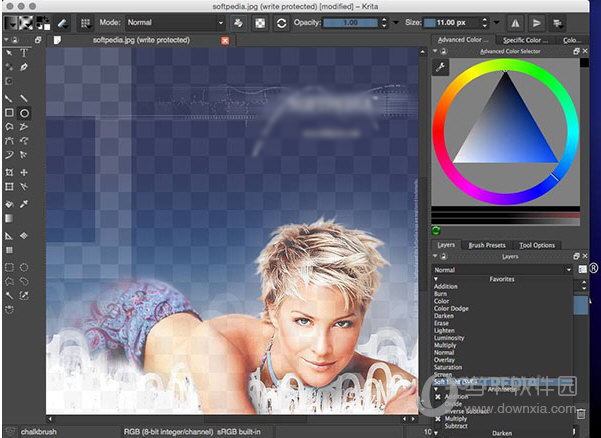Open the pattern preset chooser

[26, 23]
